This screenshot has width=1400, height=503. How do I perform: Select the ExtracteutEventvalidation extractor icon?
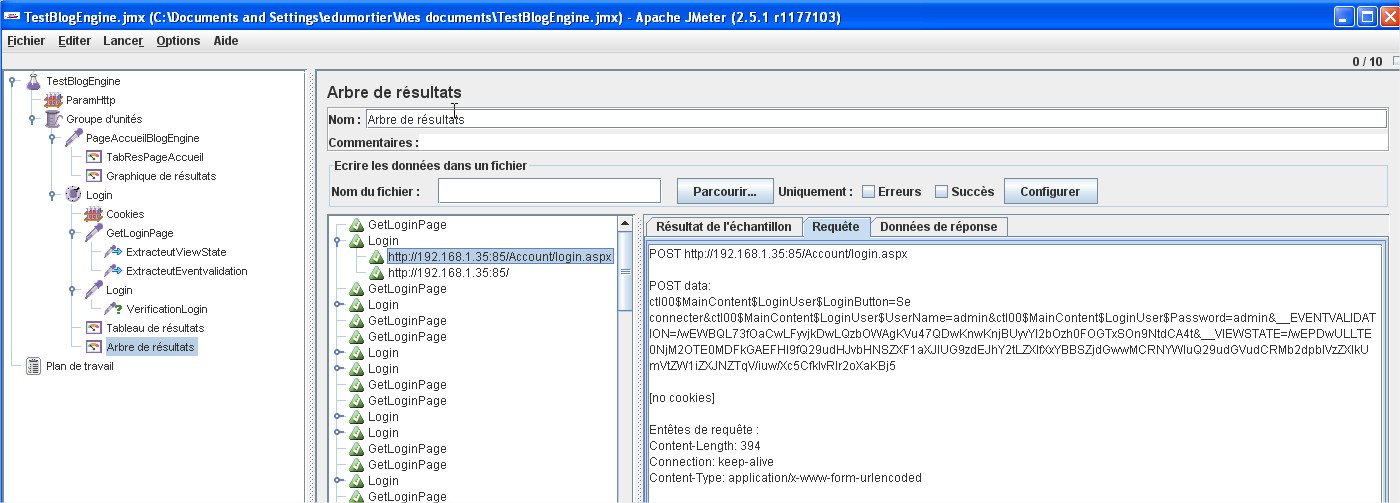point(113,271)
